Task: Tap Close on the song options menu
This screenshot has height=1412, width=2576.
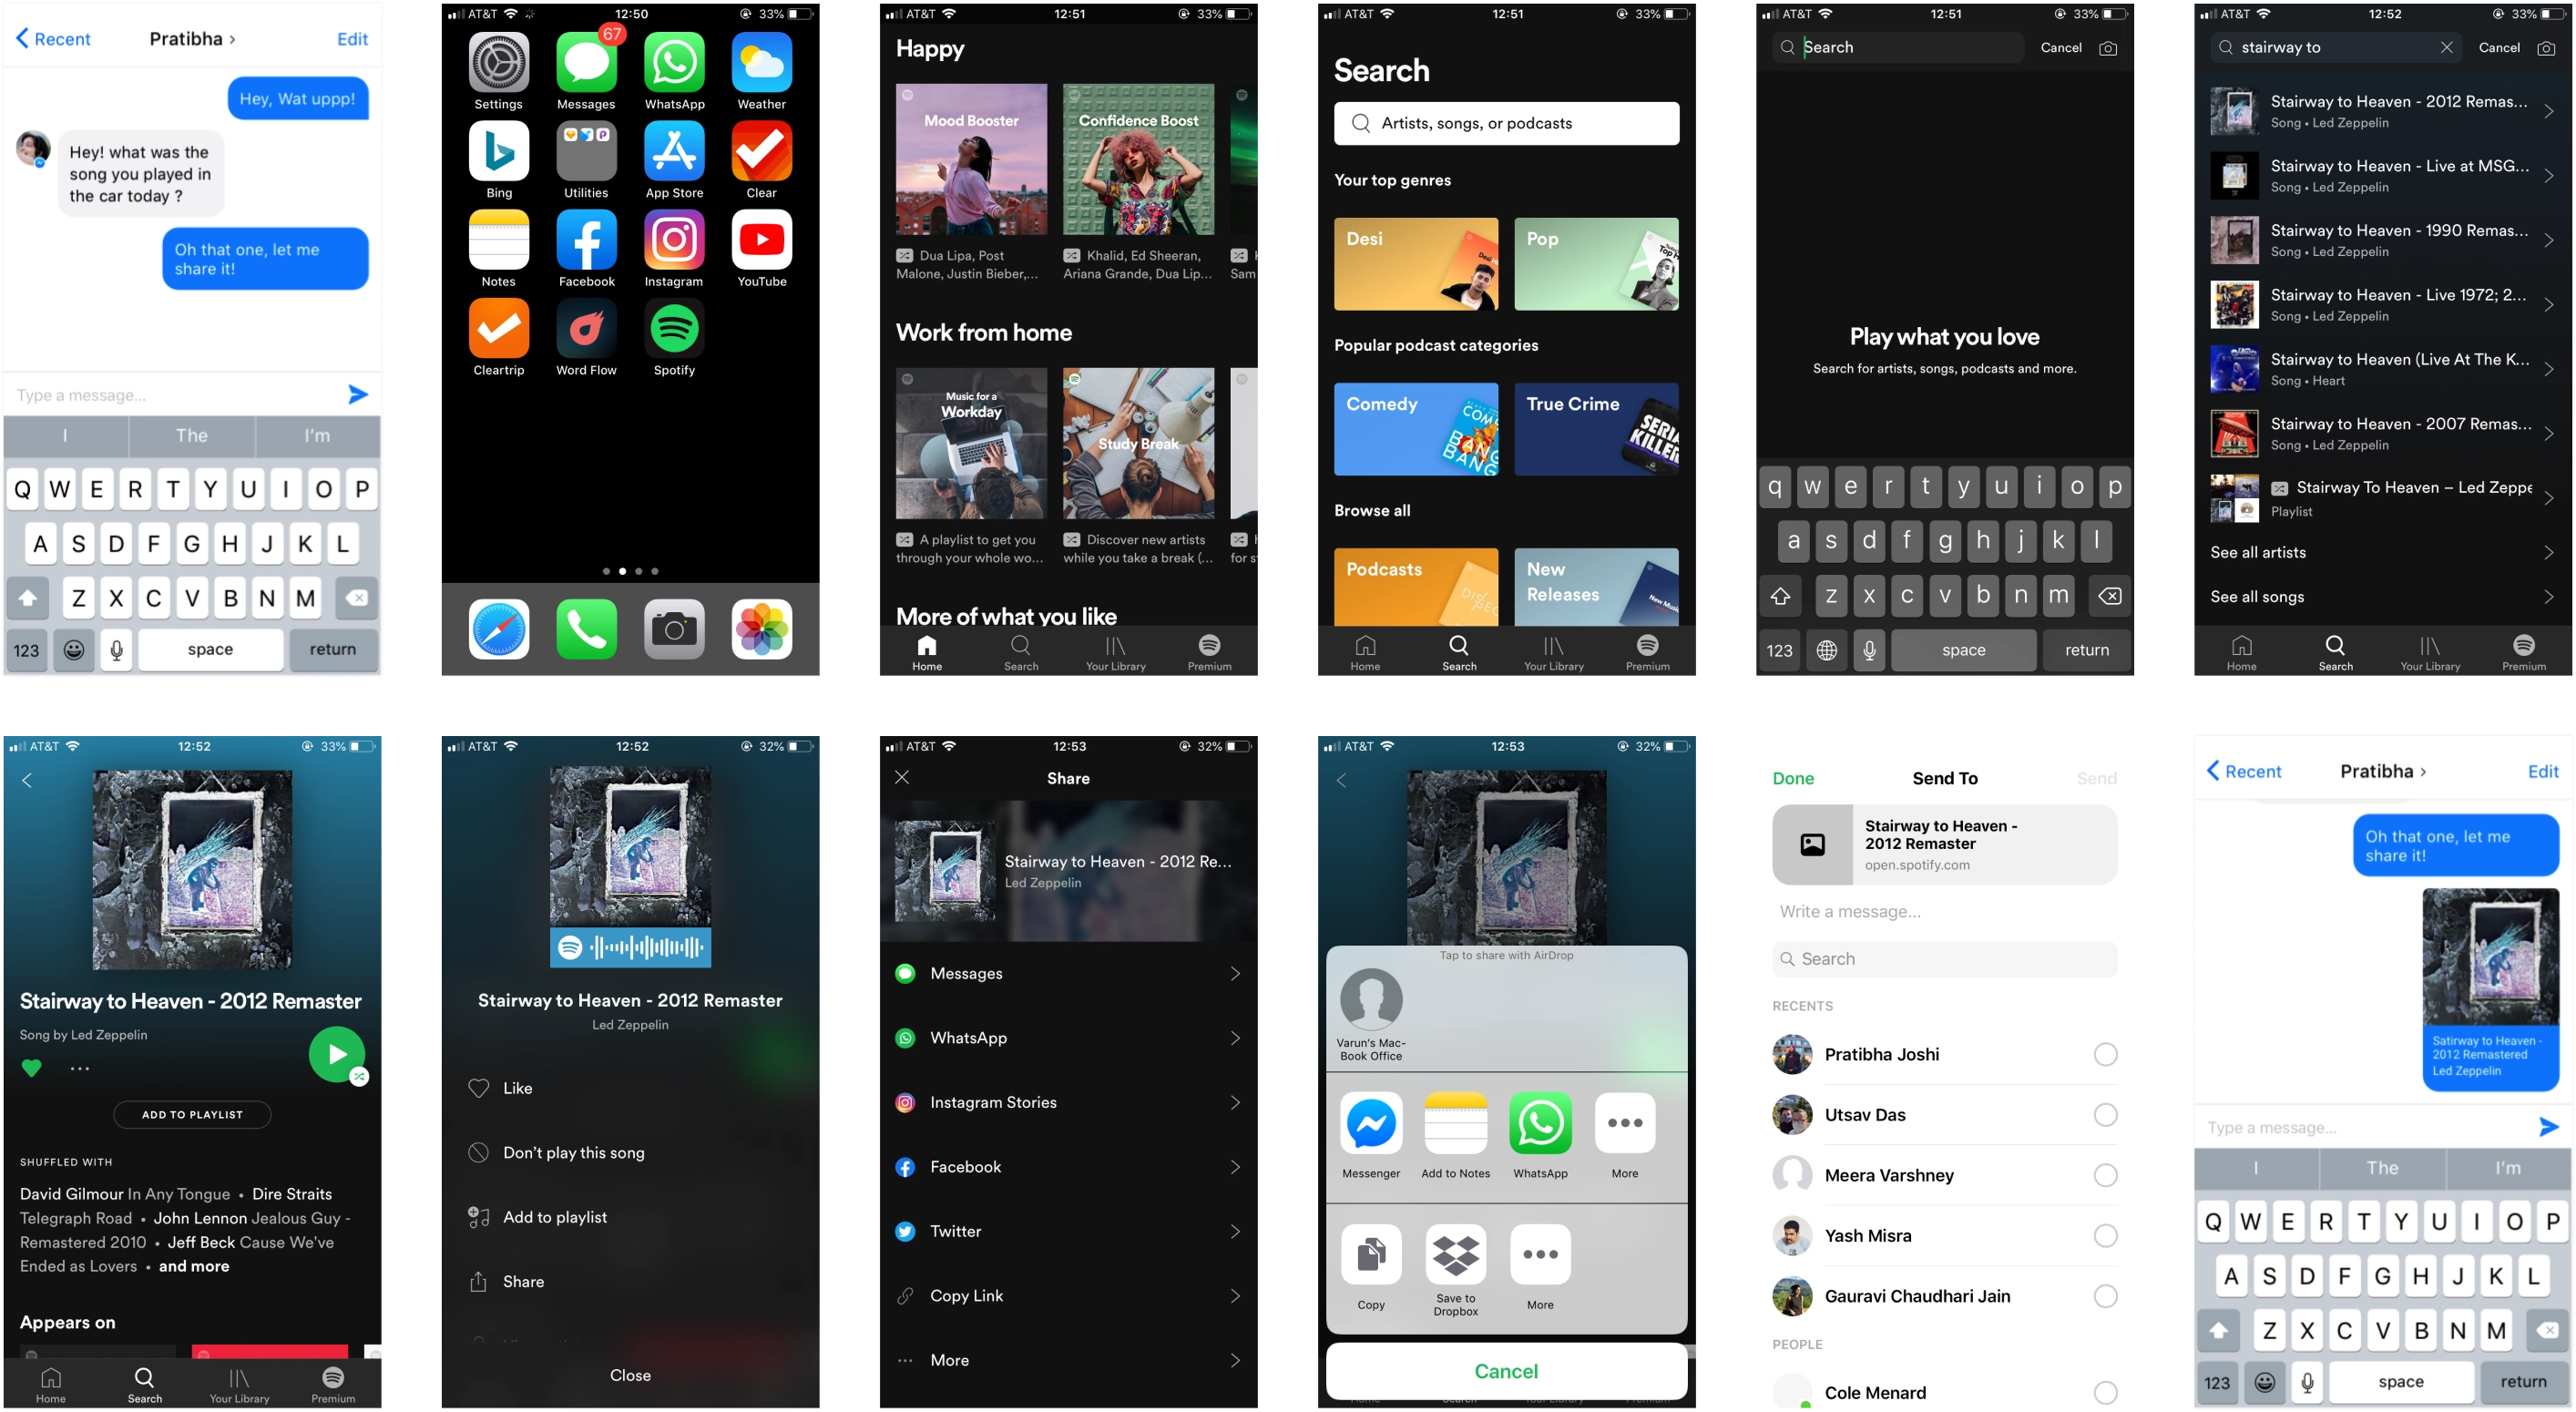Action: tap(630, 1375)
